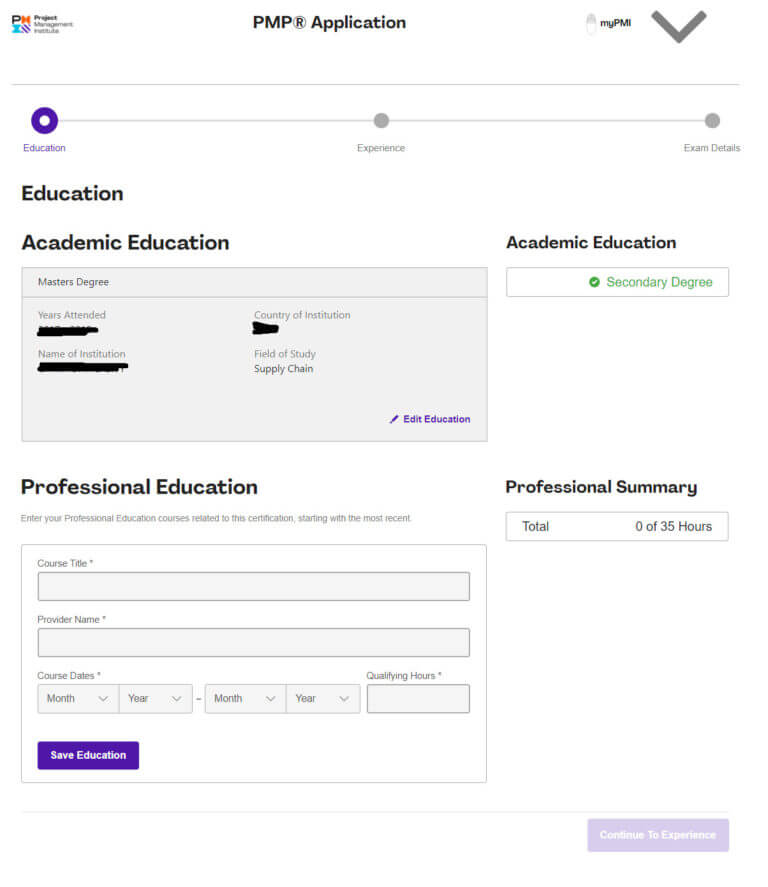Open the starting Year dropdown

pyautogui.click(x=155, y=698)
